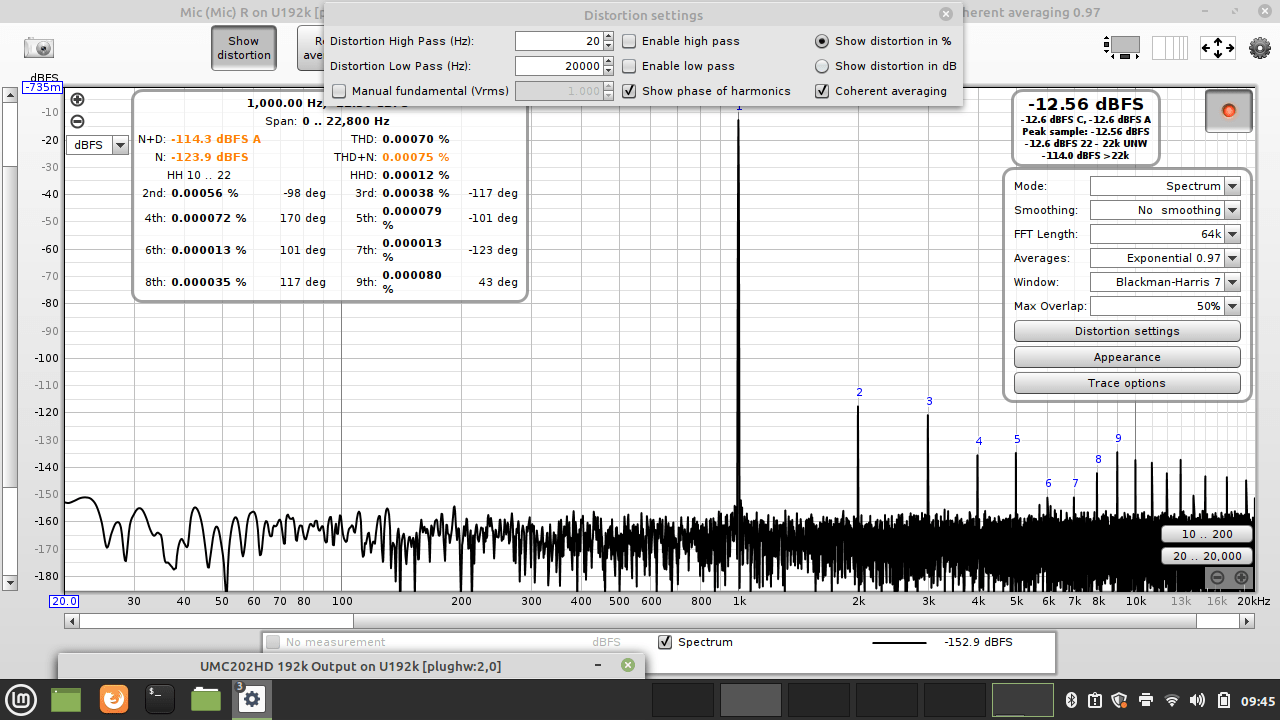Viewport: 1280px width, 720px height.
Task: Zoom in vertical axis with plus icon
Action: coord(78,100)
